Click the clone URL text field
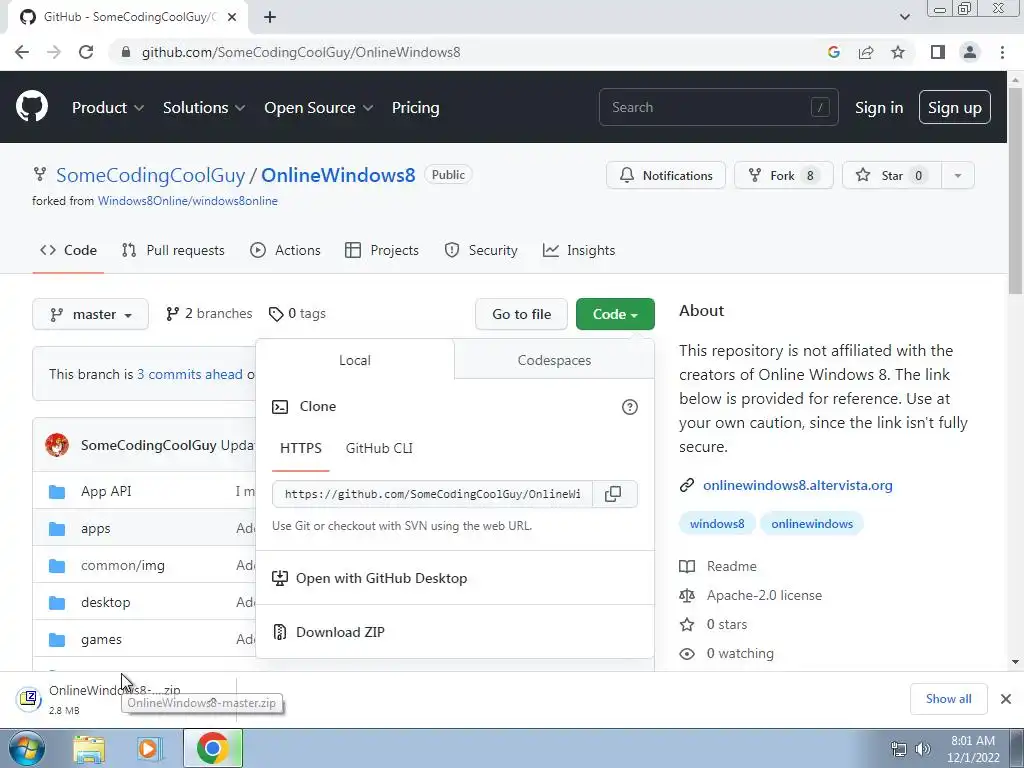Viewport: 1024px width, 768px height. pyautogui.click(x=432, y=494)
